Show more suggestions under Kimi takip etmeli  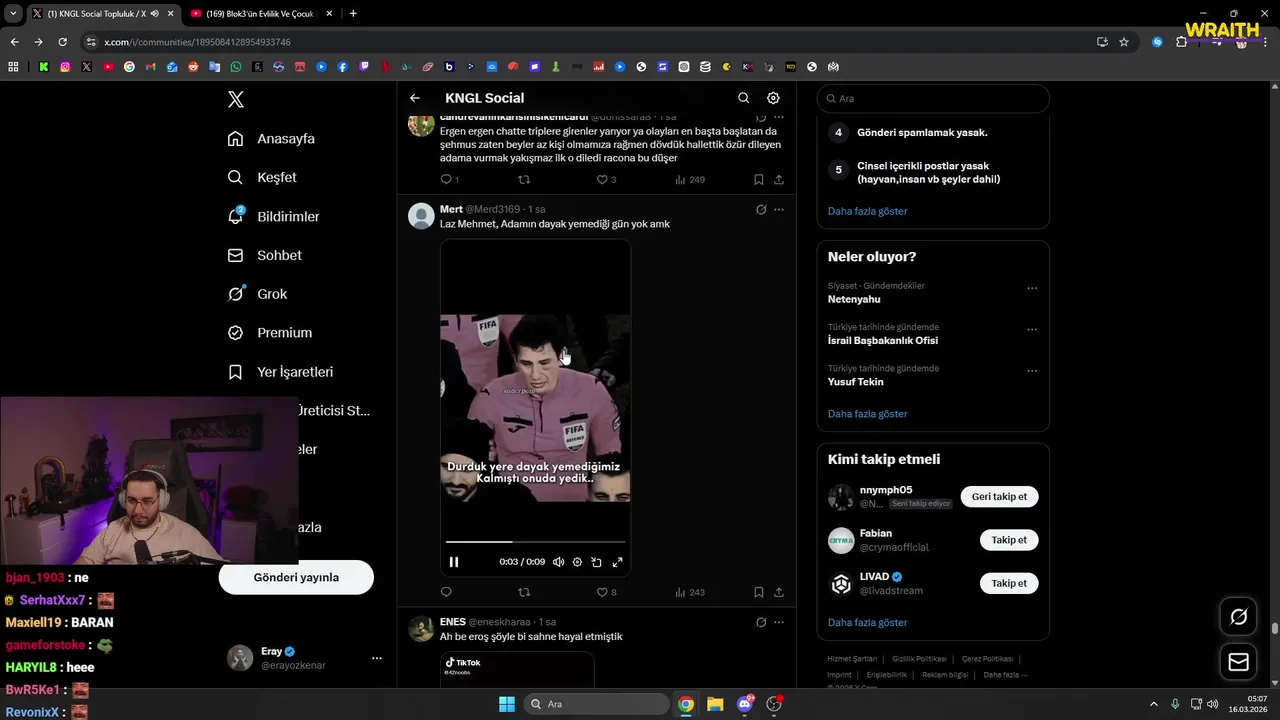pyautogui.click(x=867, y=622)
